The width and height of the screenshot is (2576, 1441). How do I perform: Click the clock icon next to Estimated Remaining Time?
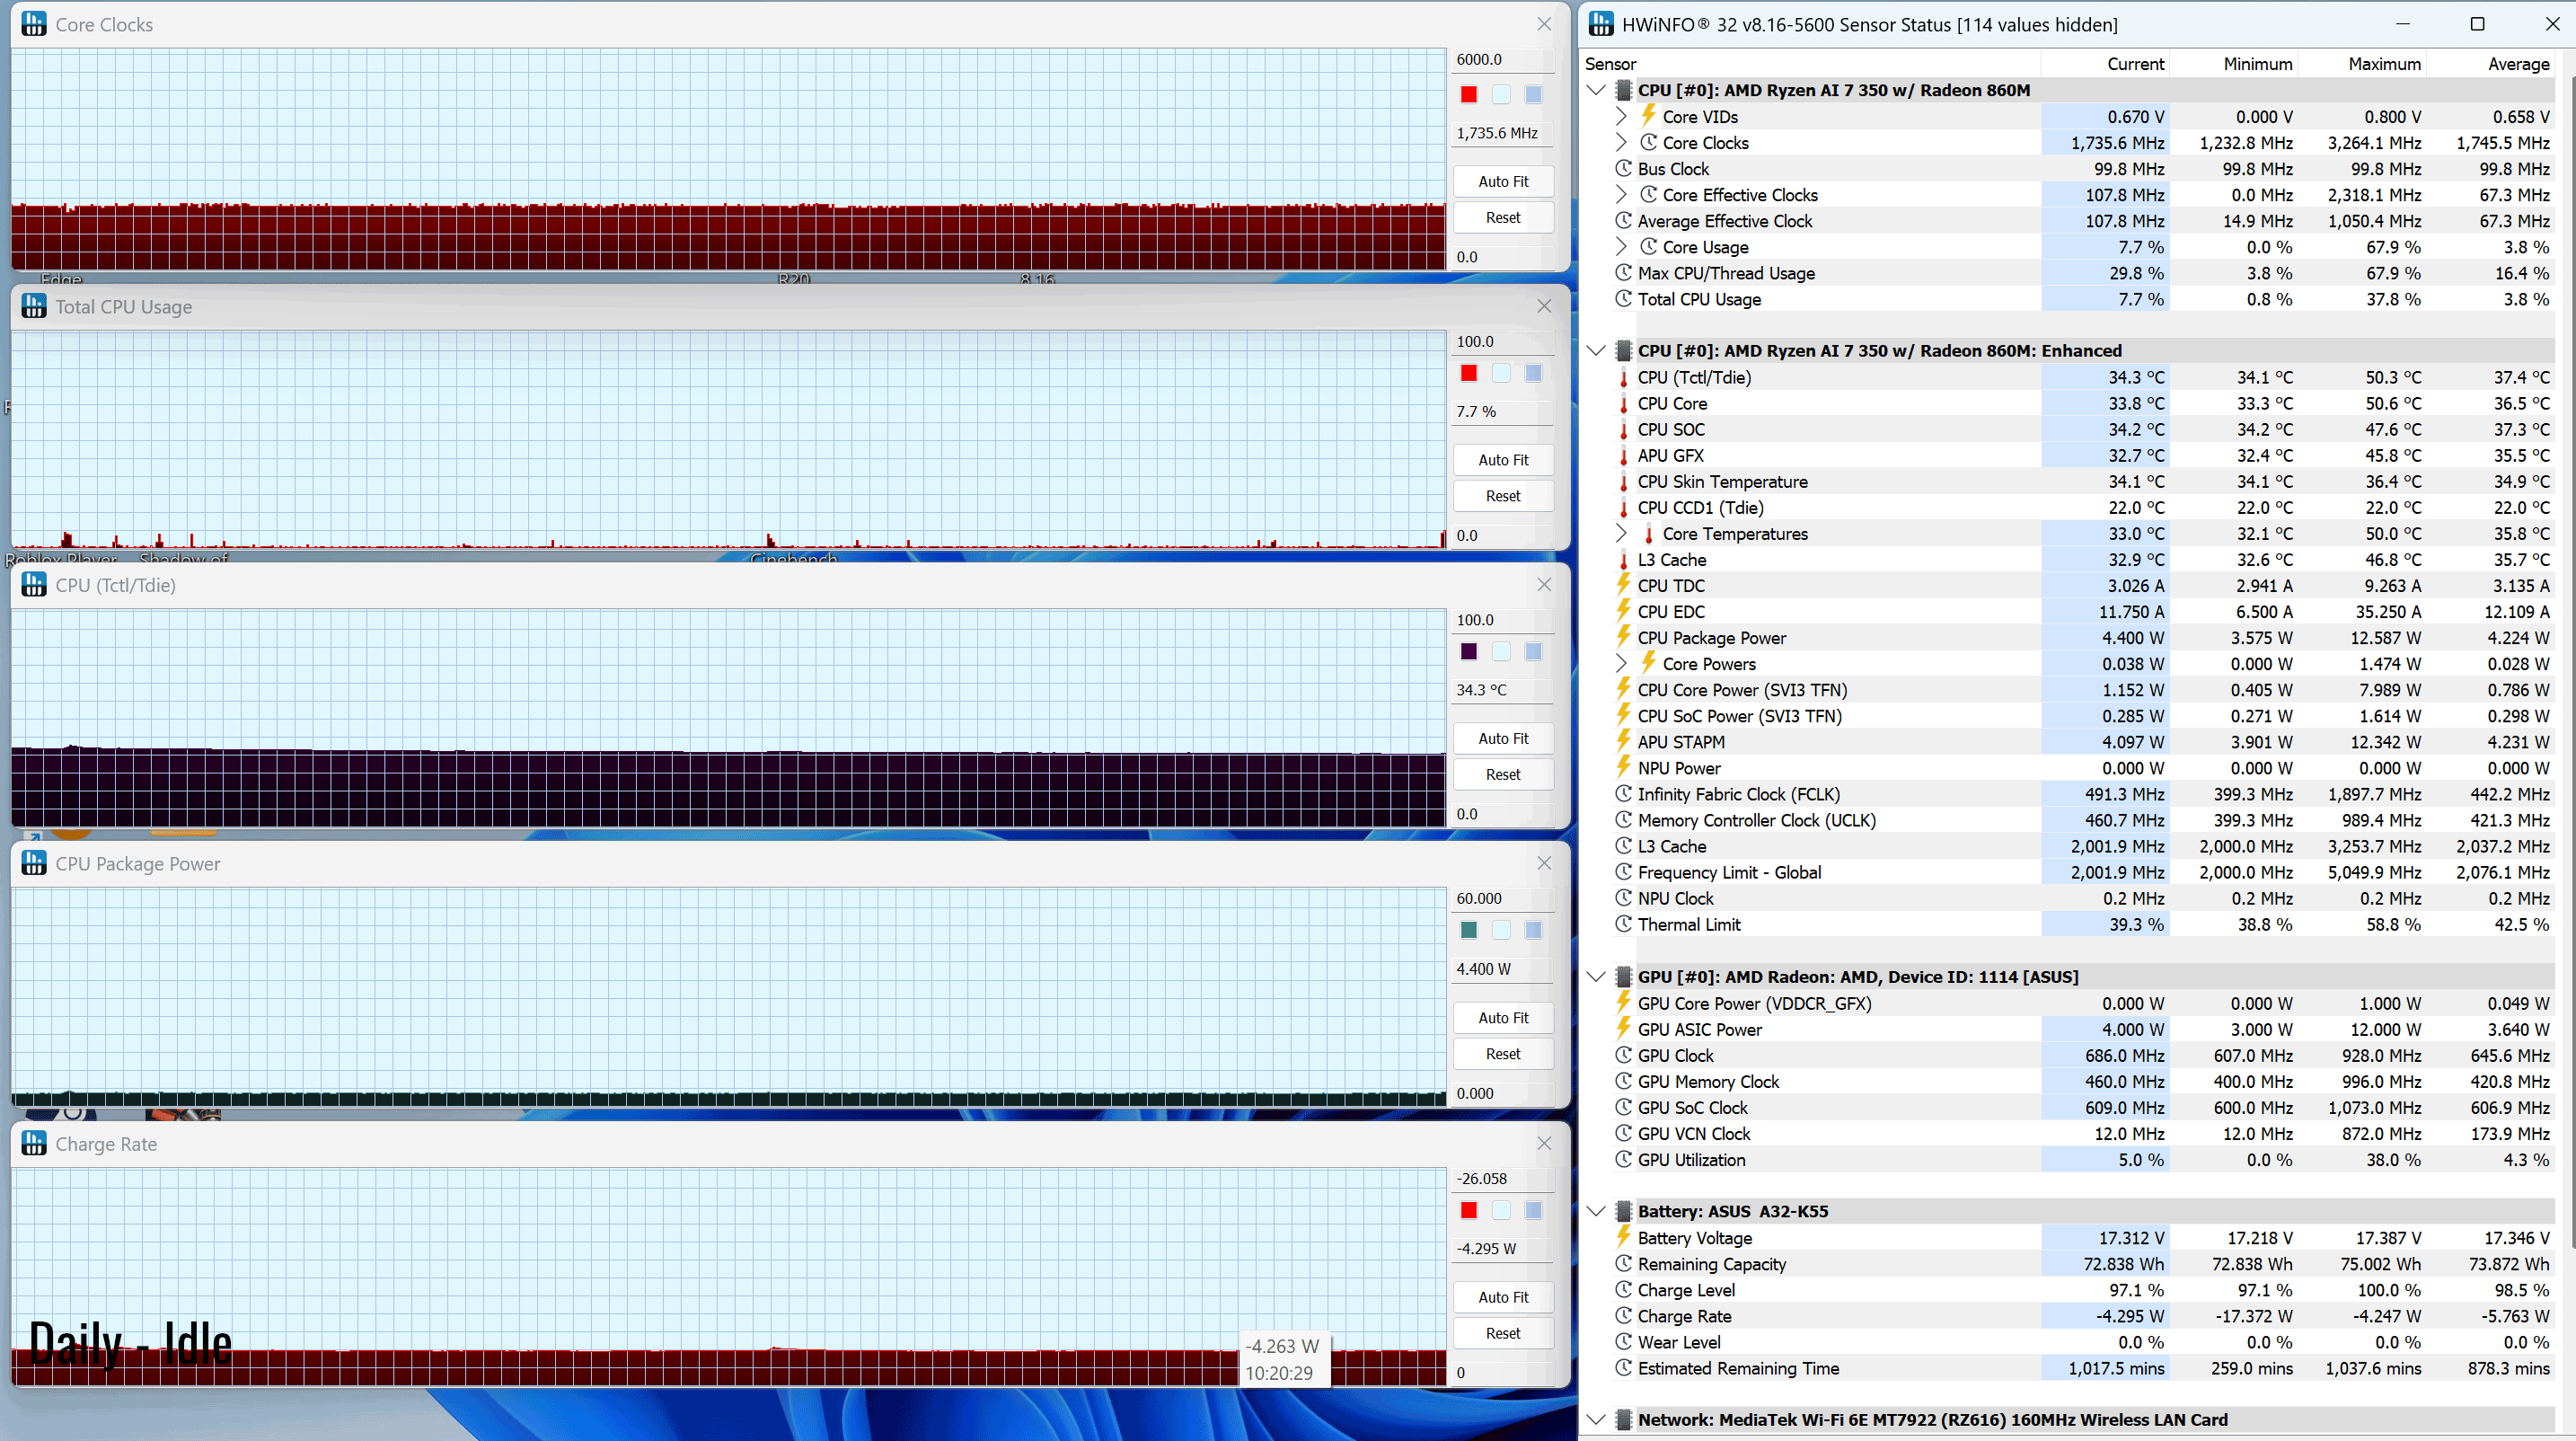click(x=1624, y=1367)
